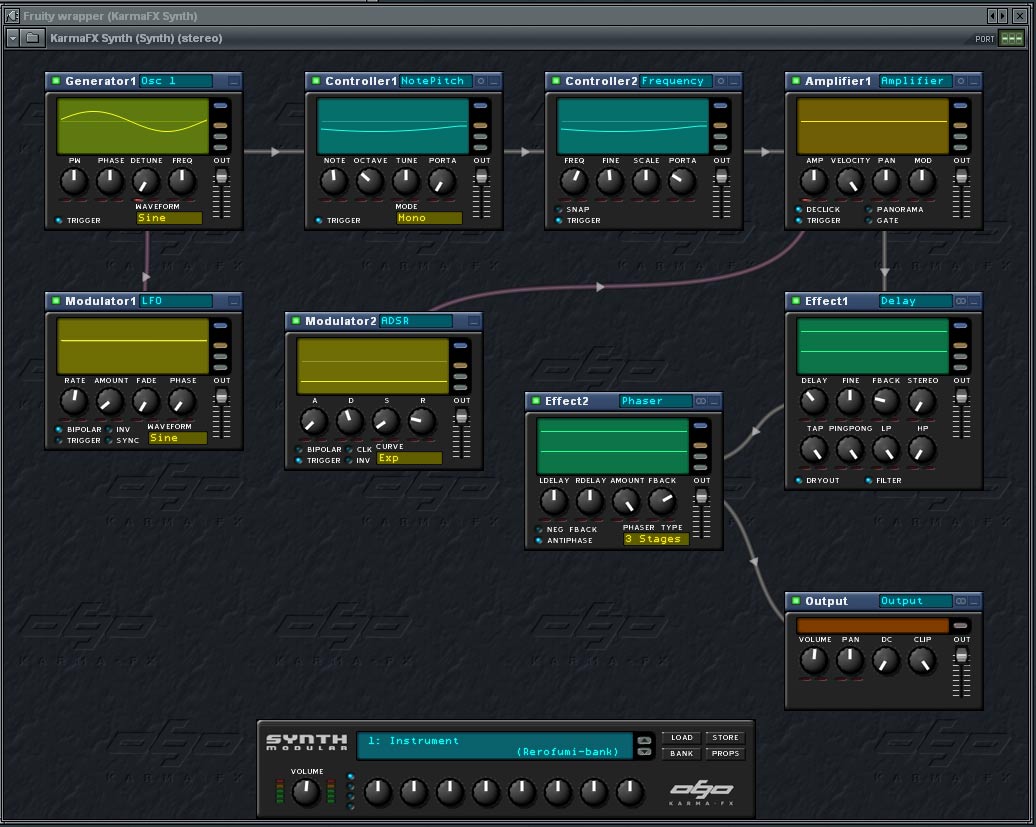Open the Mono mode selector on Controller1
The width and height of the screenshot is (1036, 827).
pos(429,218)
